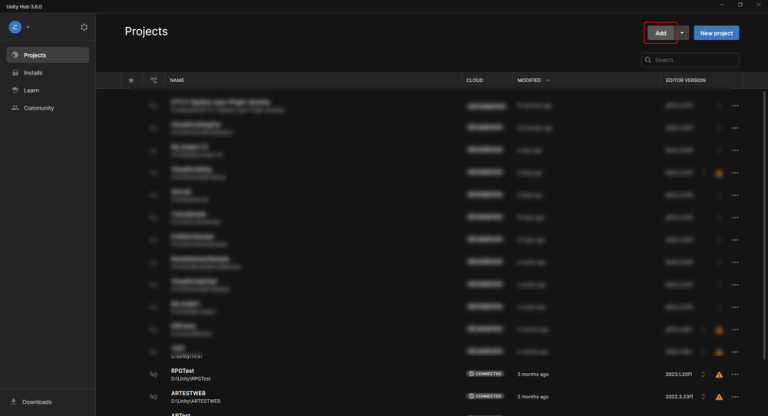Click the Add button
The height and width of the screenshot is (416, 768).
point(661,33)
